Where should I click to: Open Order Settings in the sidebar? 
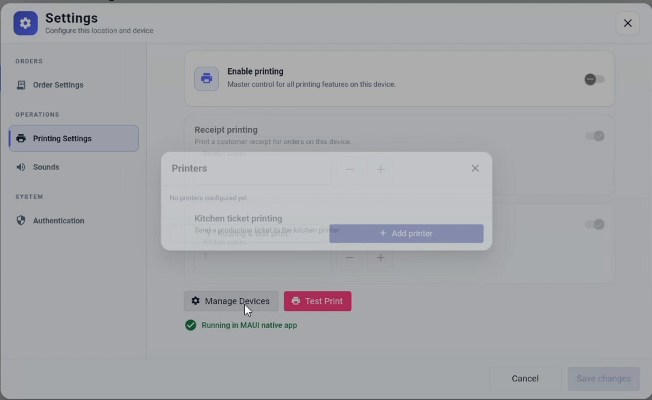tap(74, 85)
